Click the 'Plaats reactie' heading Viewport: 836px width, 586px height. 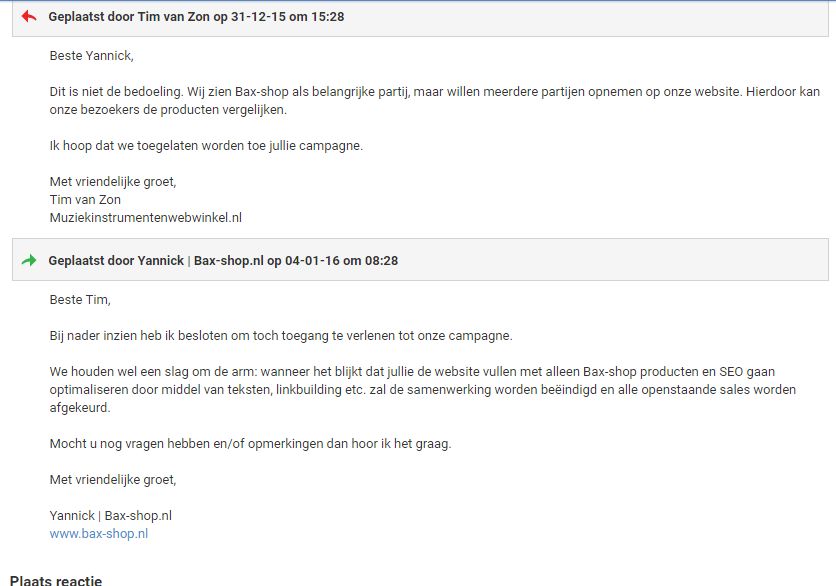(x=56, y=580)
